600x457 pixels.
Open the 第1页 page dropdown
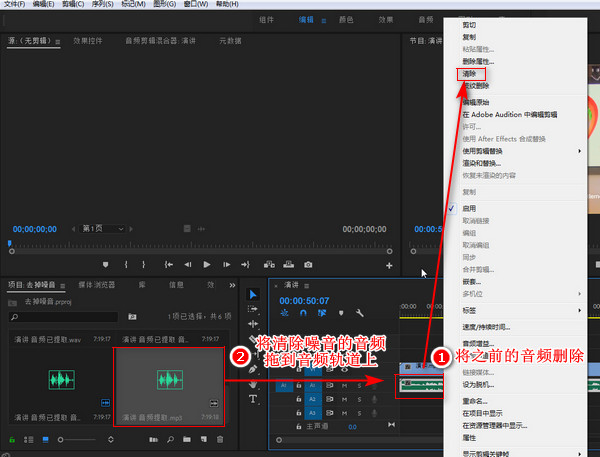tap(103, 228)
